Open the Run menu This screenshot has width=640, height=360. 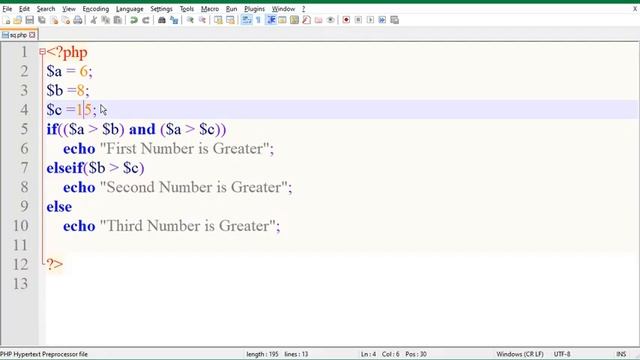click(231, 9)
